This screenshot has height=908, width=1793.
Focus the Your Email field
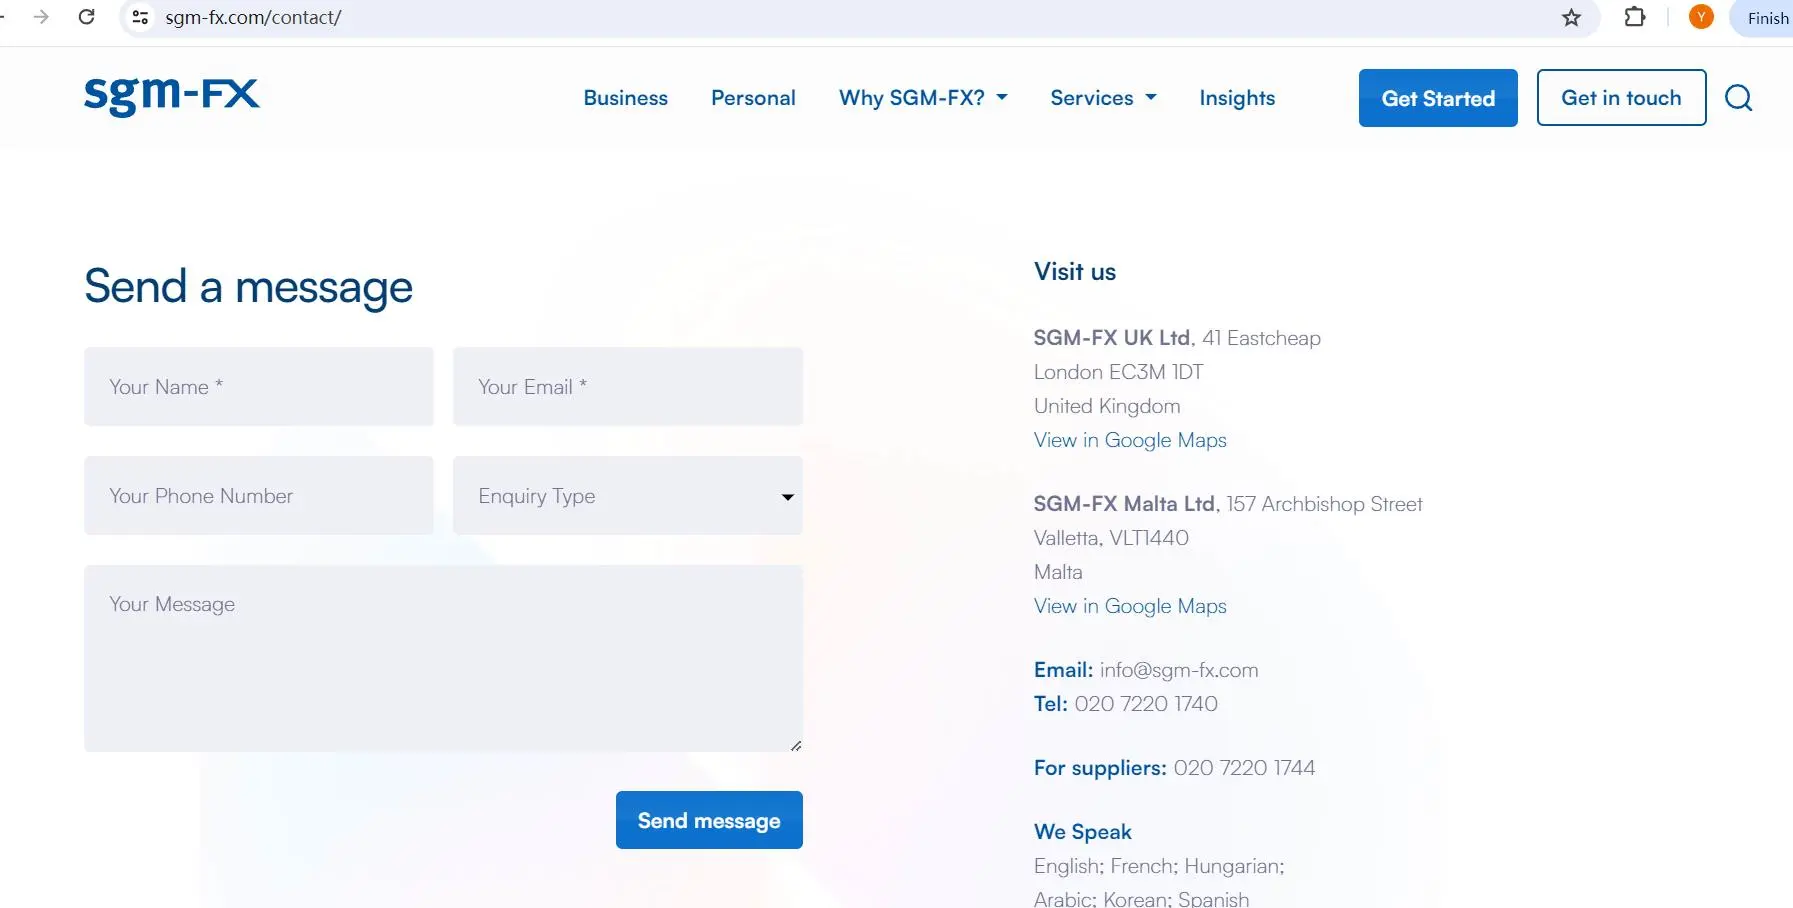click(628, 387)
